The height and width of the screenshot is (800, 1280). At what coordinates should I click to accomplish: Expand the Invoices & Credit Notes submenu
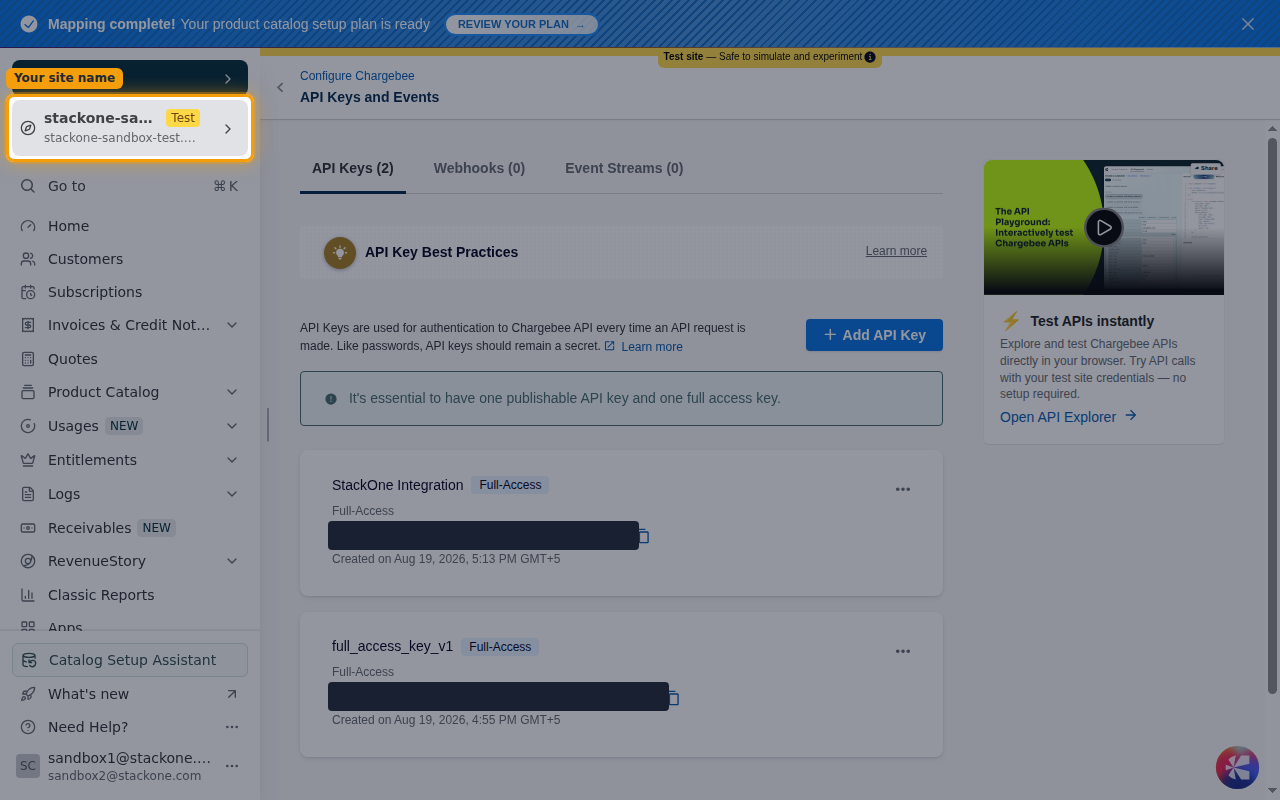232,325
